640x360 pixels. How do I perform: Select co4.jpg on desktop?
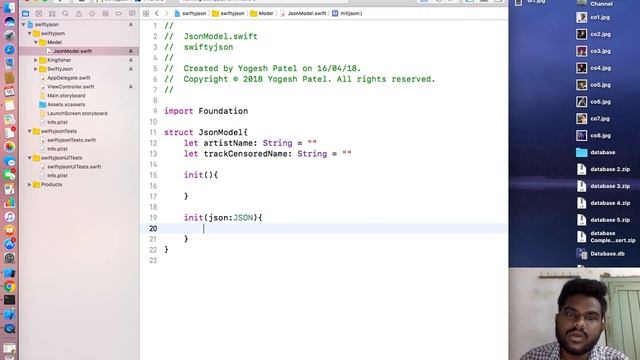pyautogui.click(x=593, y=68)
